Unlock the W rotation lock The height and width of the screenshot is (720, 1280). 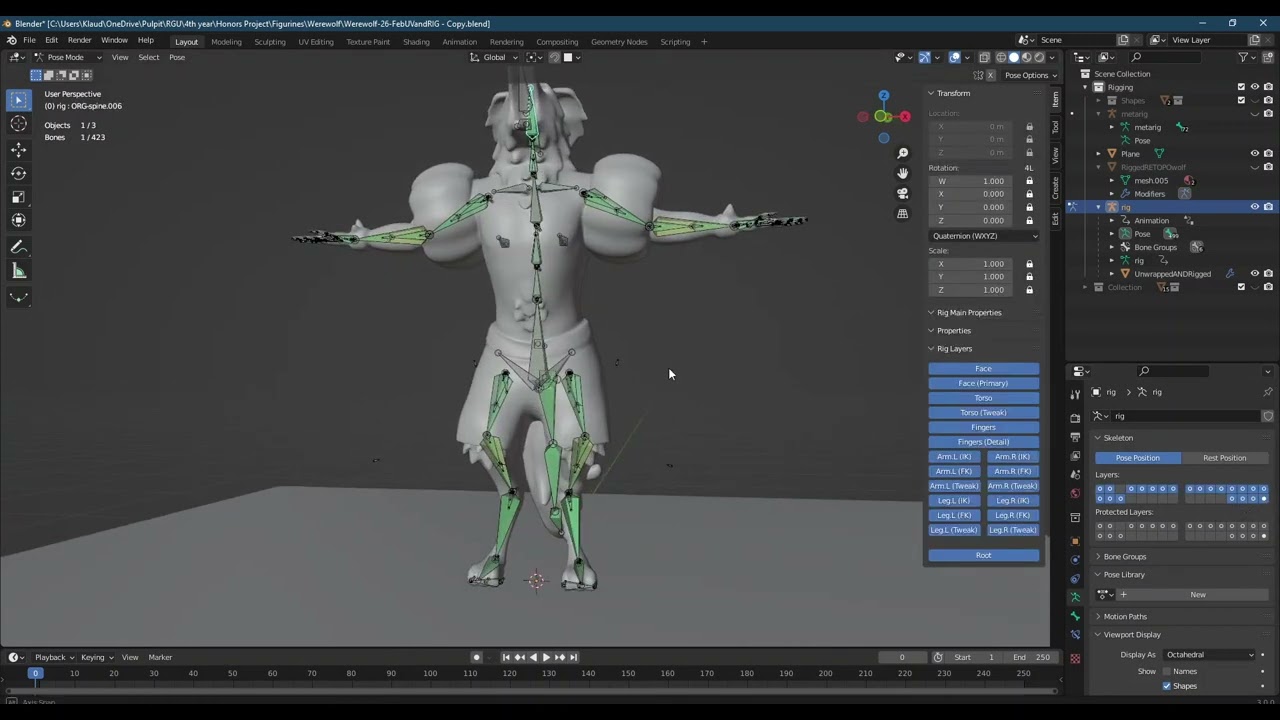click(1029, 181)
